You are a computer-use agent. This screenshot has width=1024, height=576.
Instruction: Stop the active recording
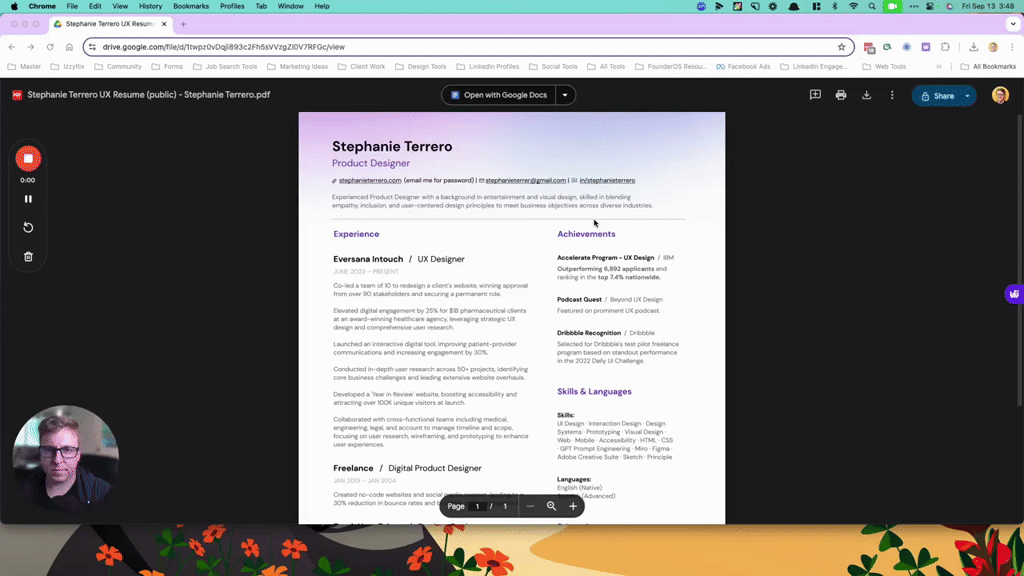coord(28,158)
